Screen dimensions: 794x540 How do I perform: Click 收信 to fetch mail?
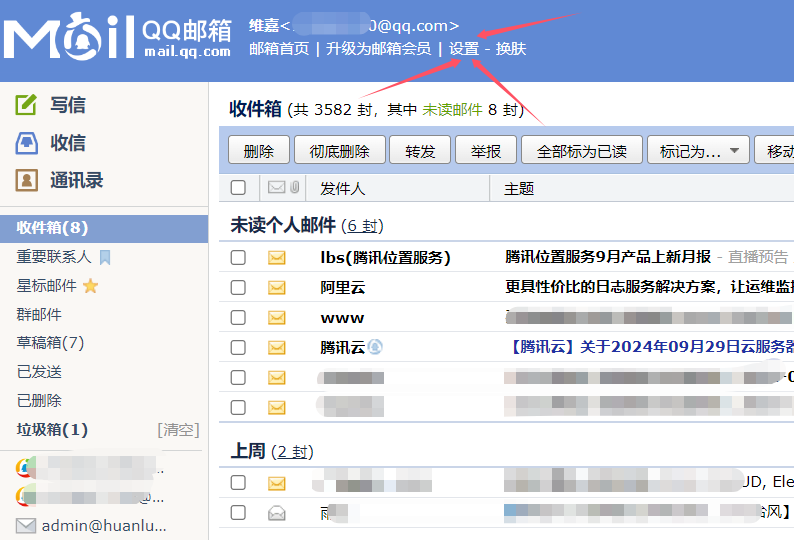tap(68, 143)
